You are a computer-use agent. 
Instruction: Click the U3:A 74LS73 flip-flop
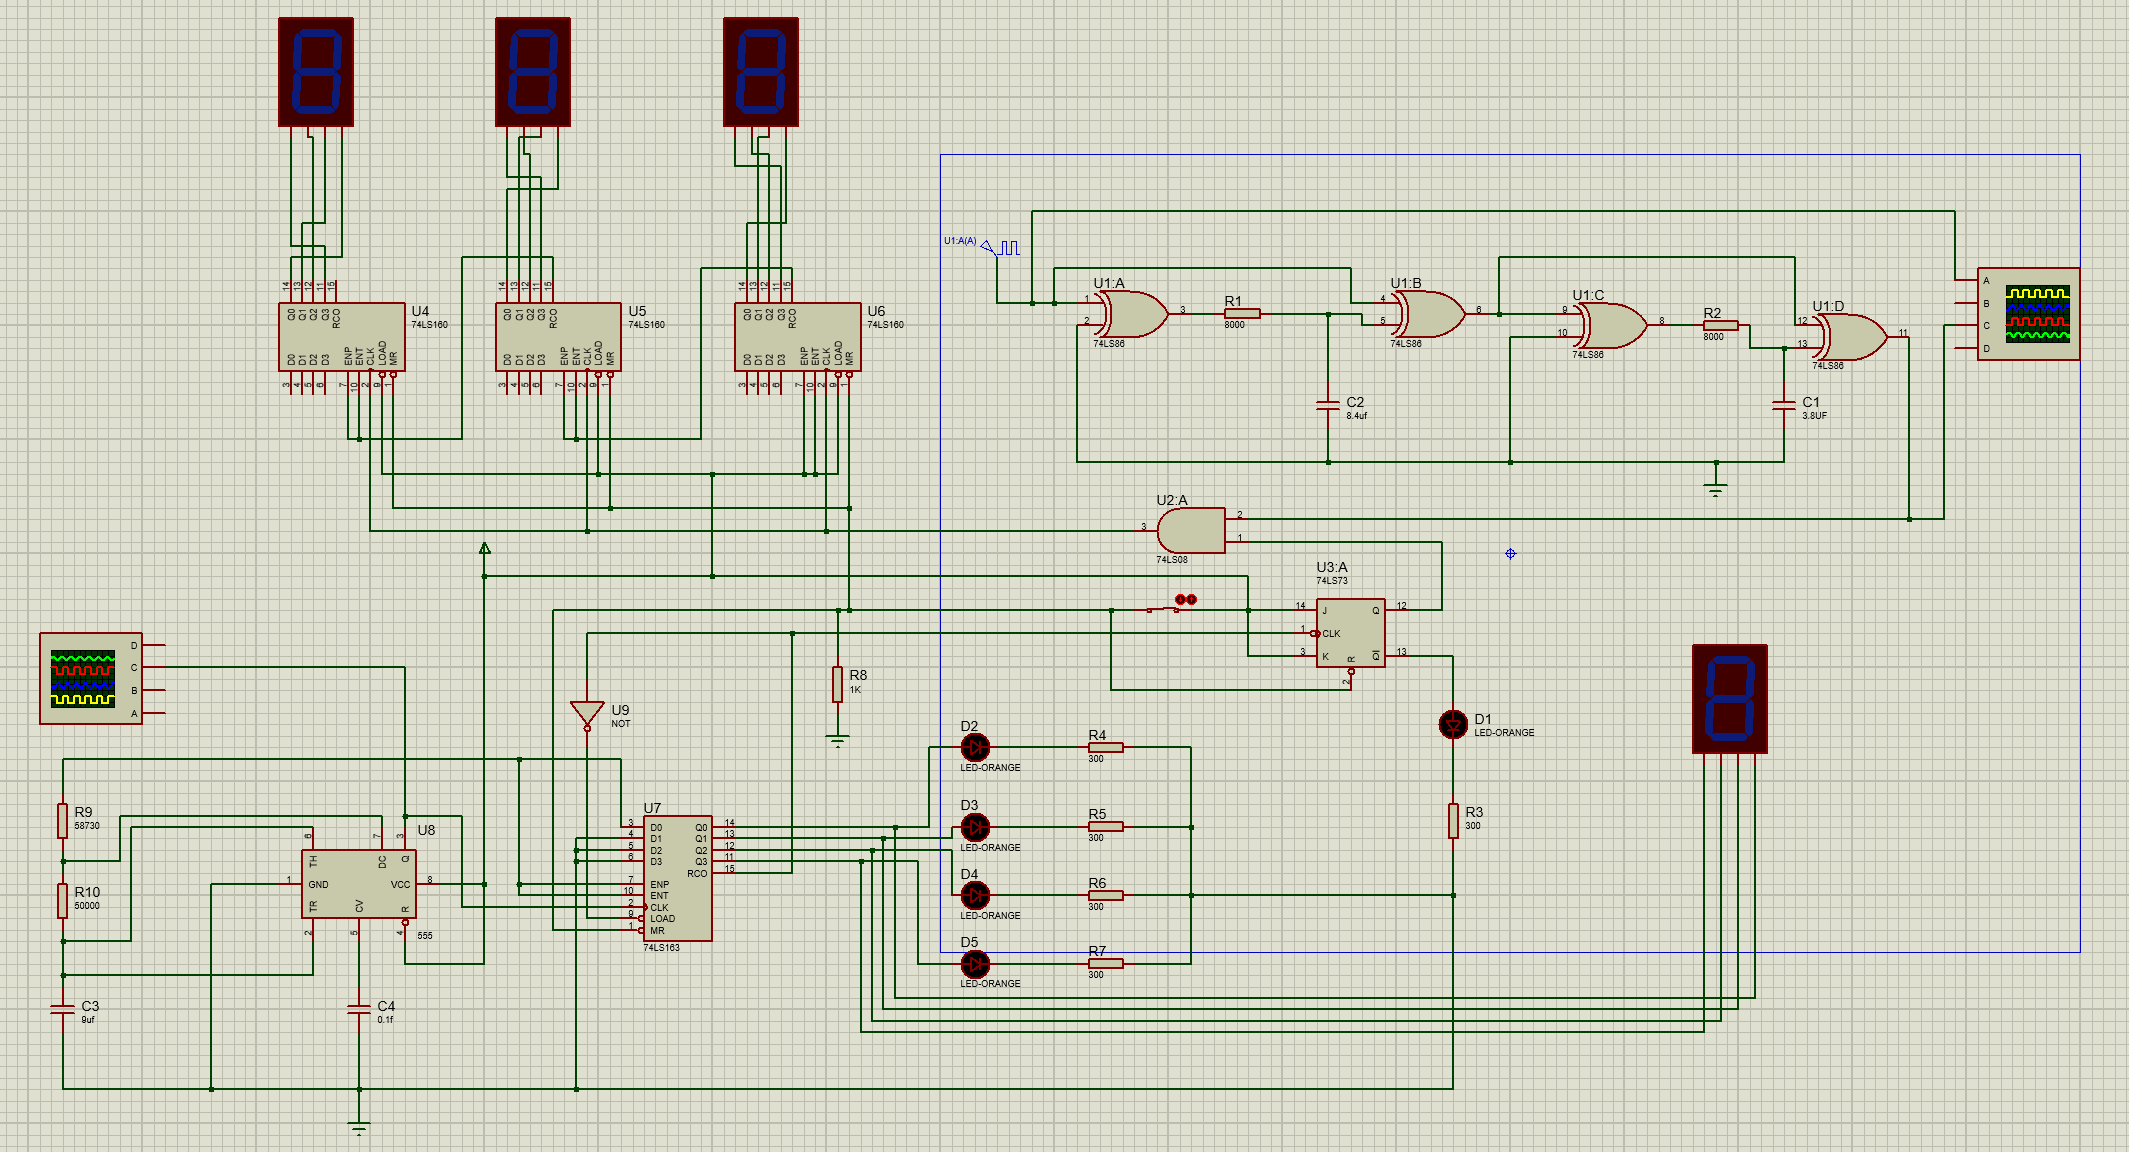coord(1350,632)
